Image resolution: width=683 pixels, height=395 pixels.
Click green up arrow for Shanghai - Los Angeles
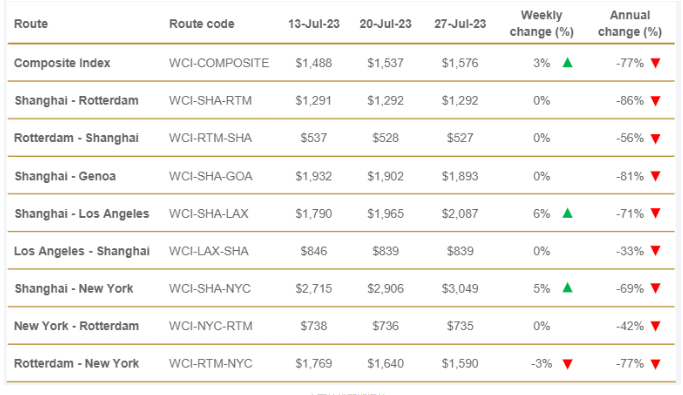pyautogui.click(x=567, y=213)
